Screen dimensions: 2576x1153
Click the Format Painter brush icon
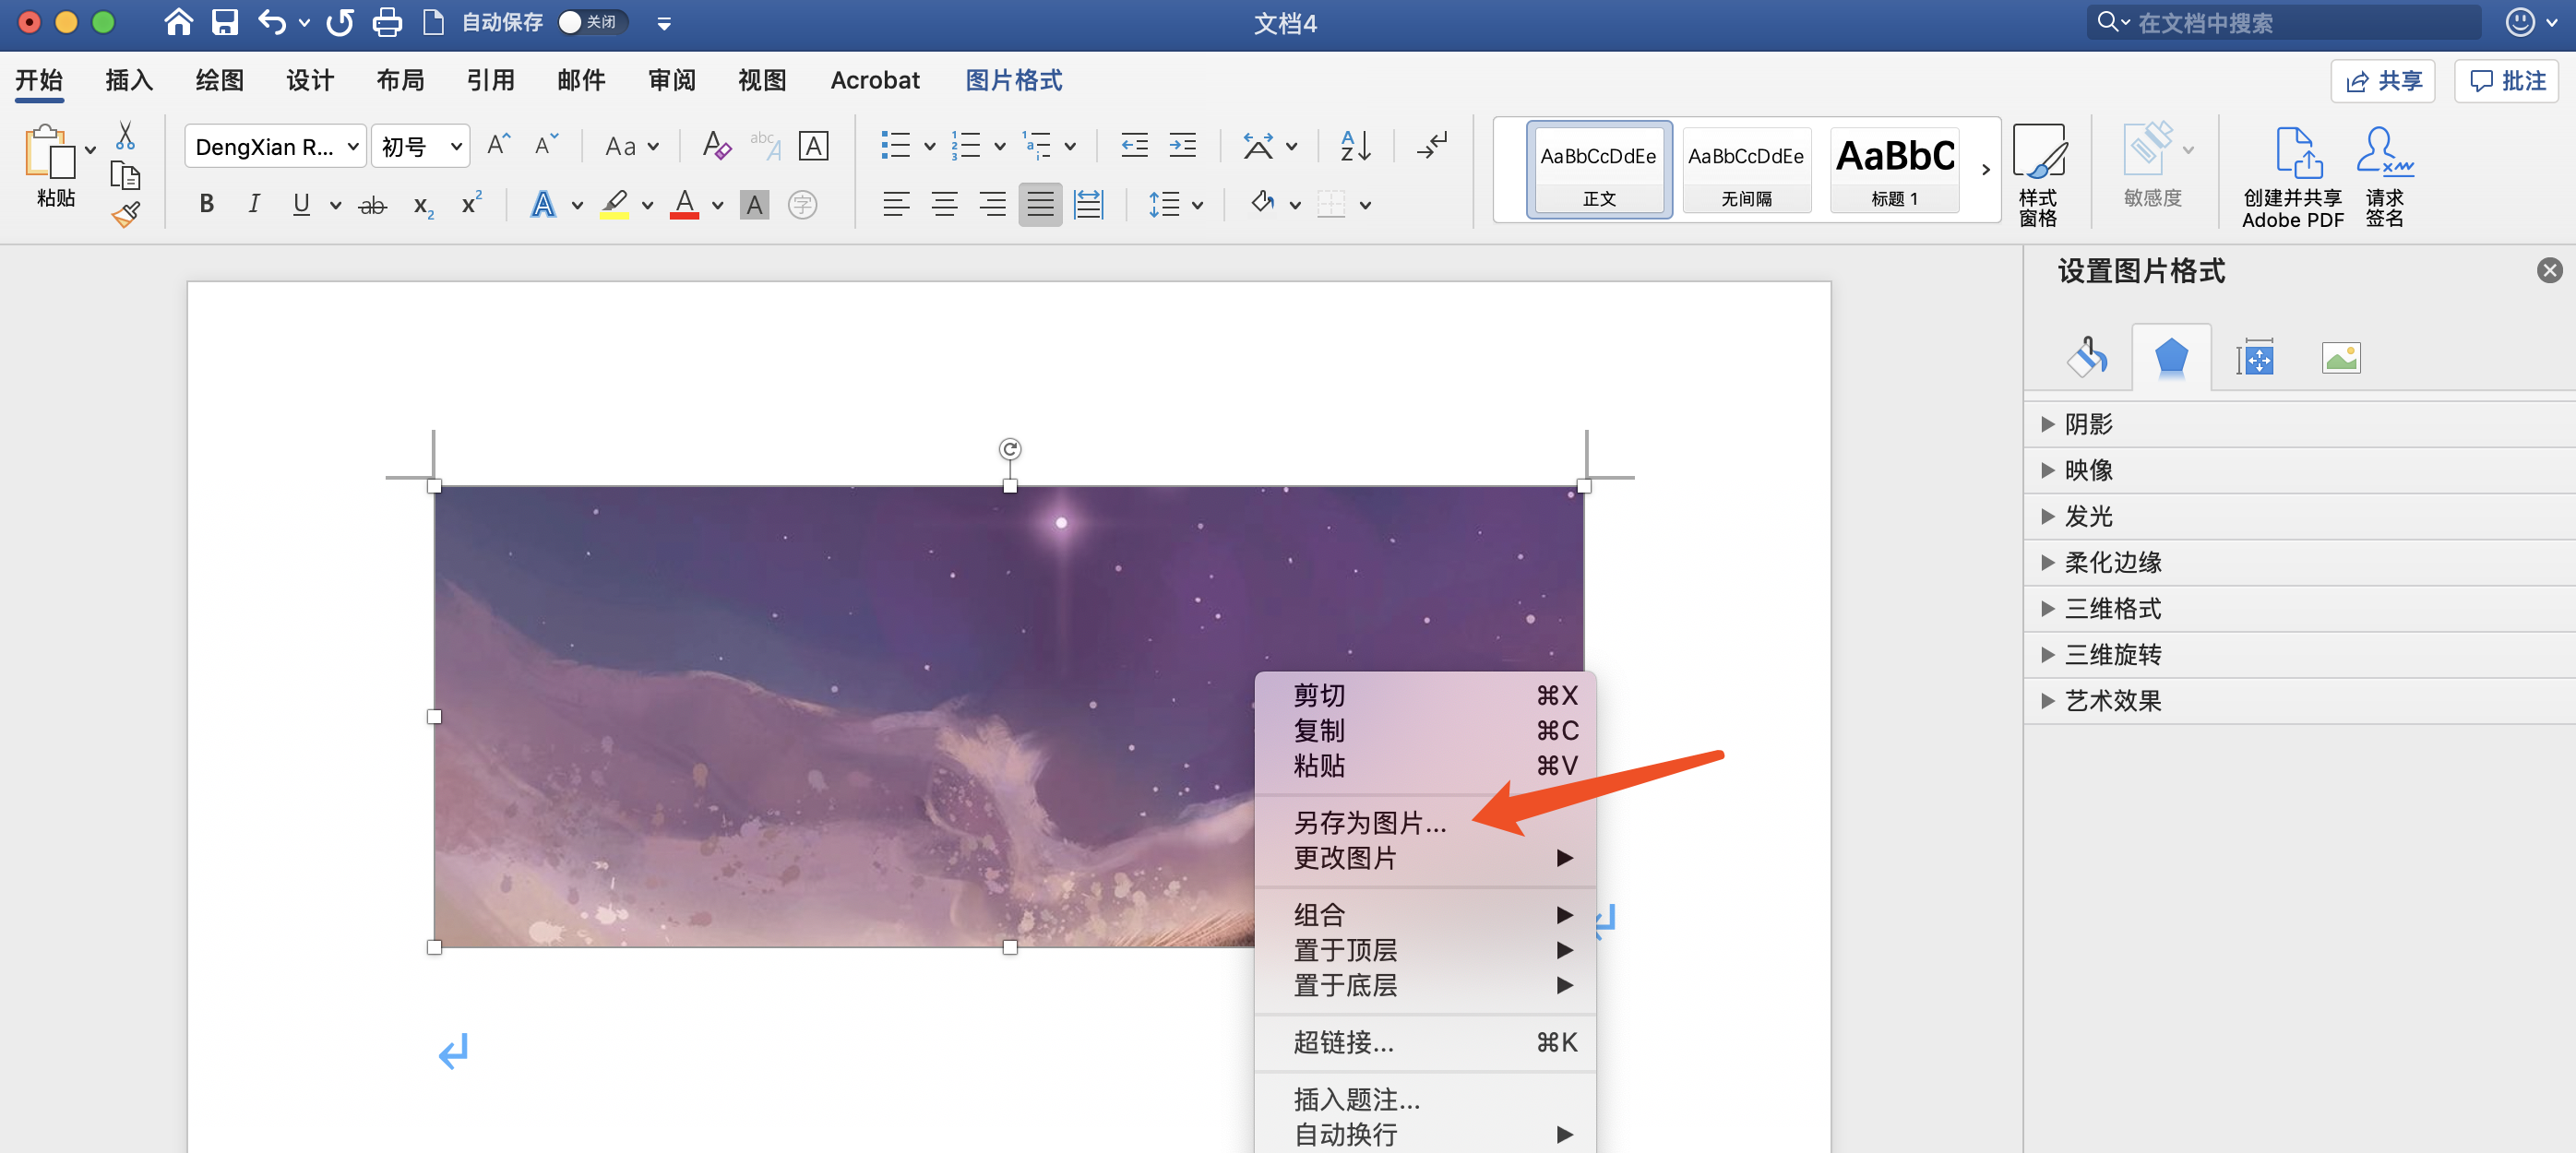point(125,214)
